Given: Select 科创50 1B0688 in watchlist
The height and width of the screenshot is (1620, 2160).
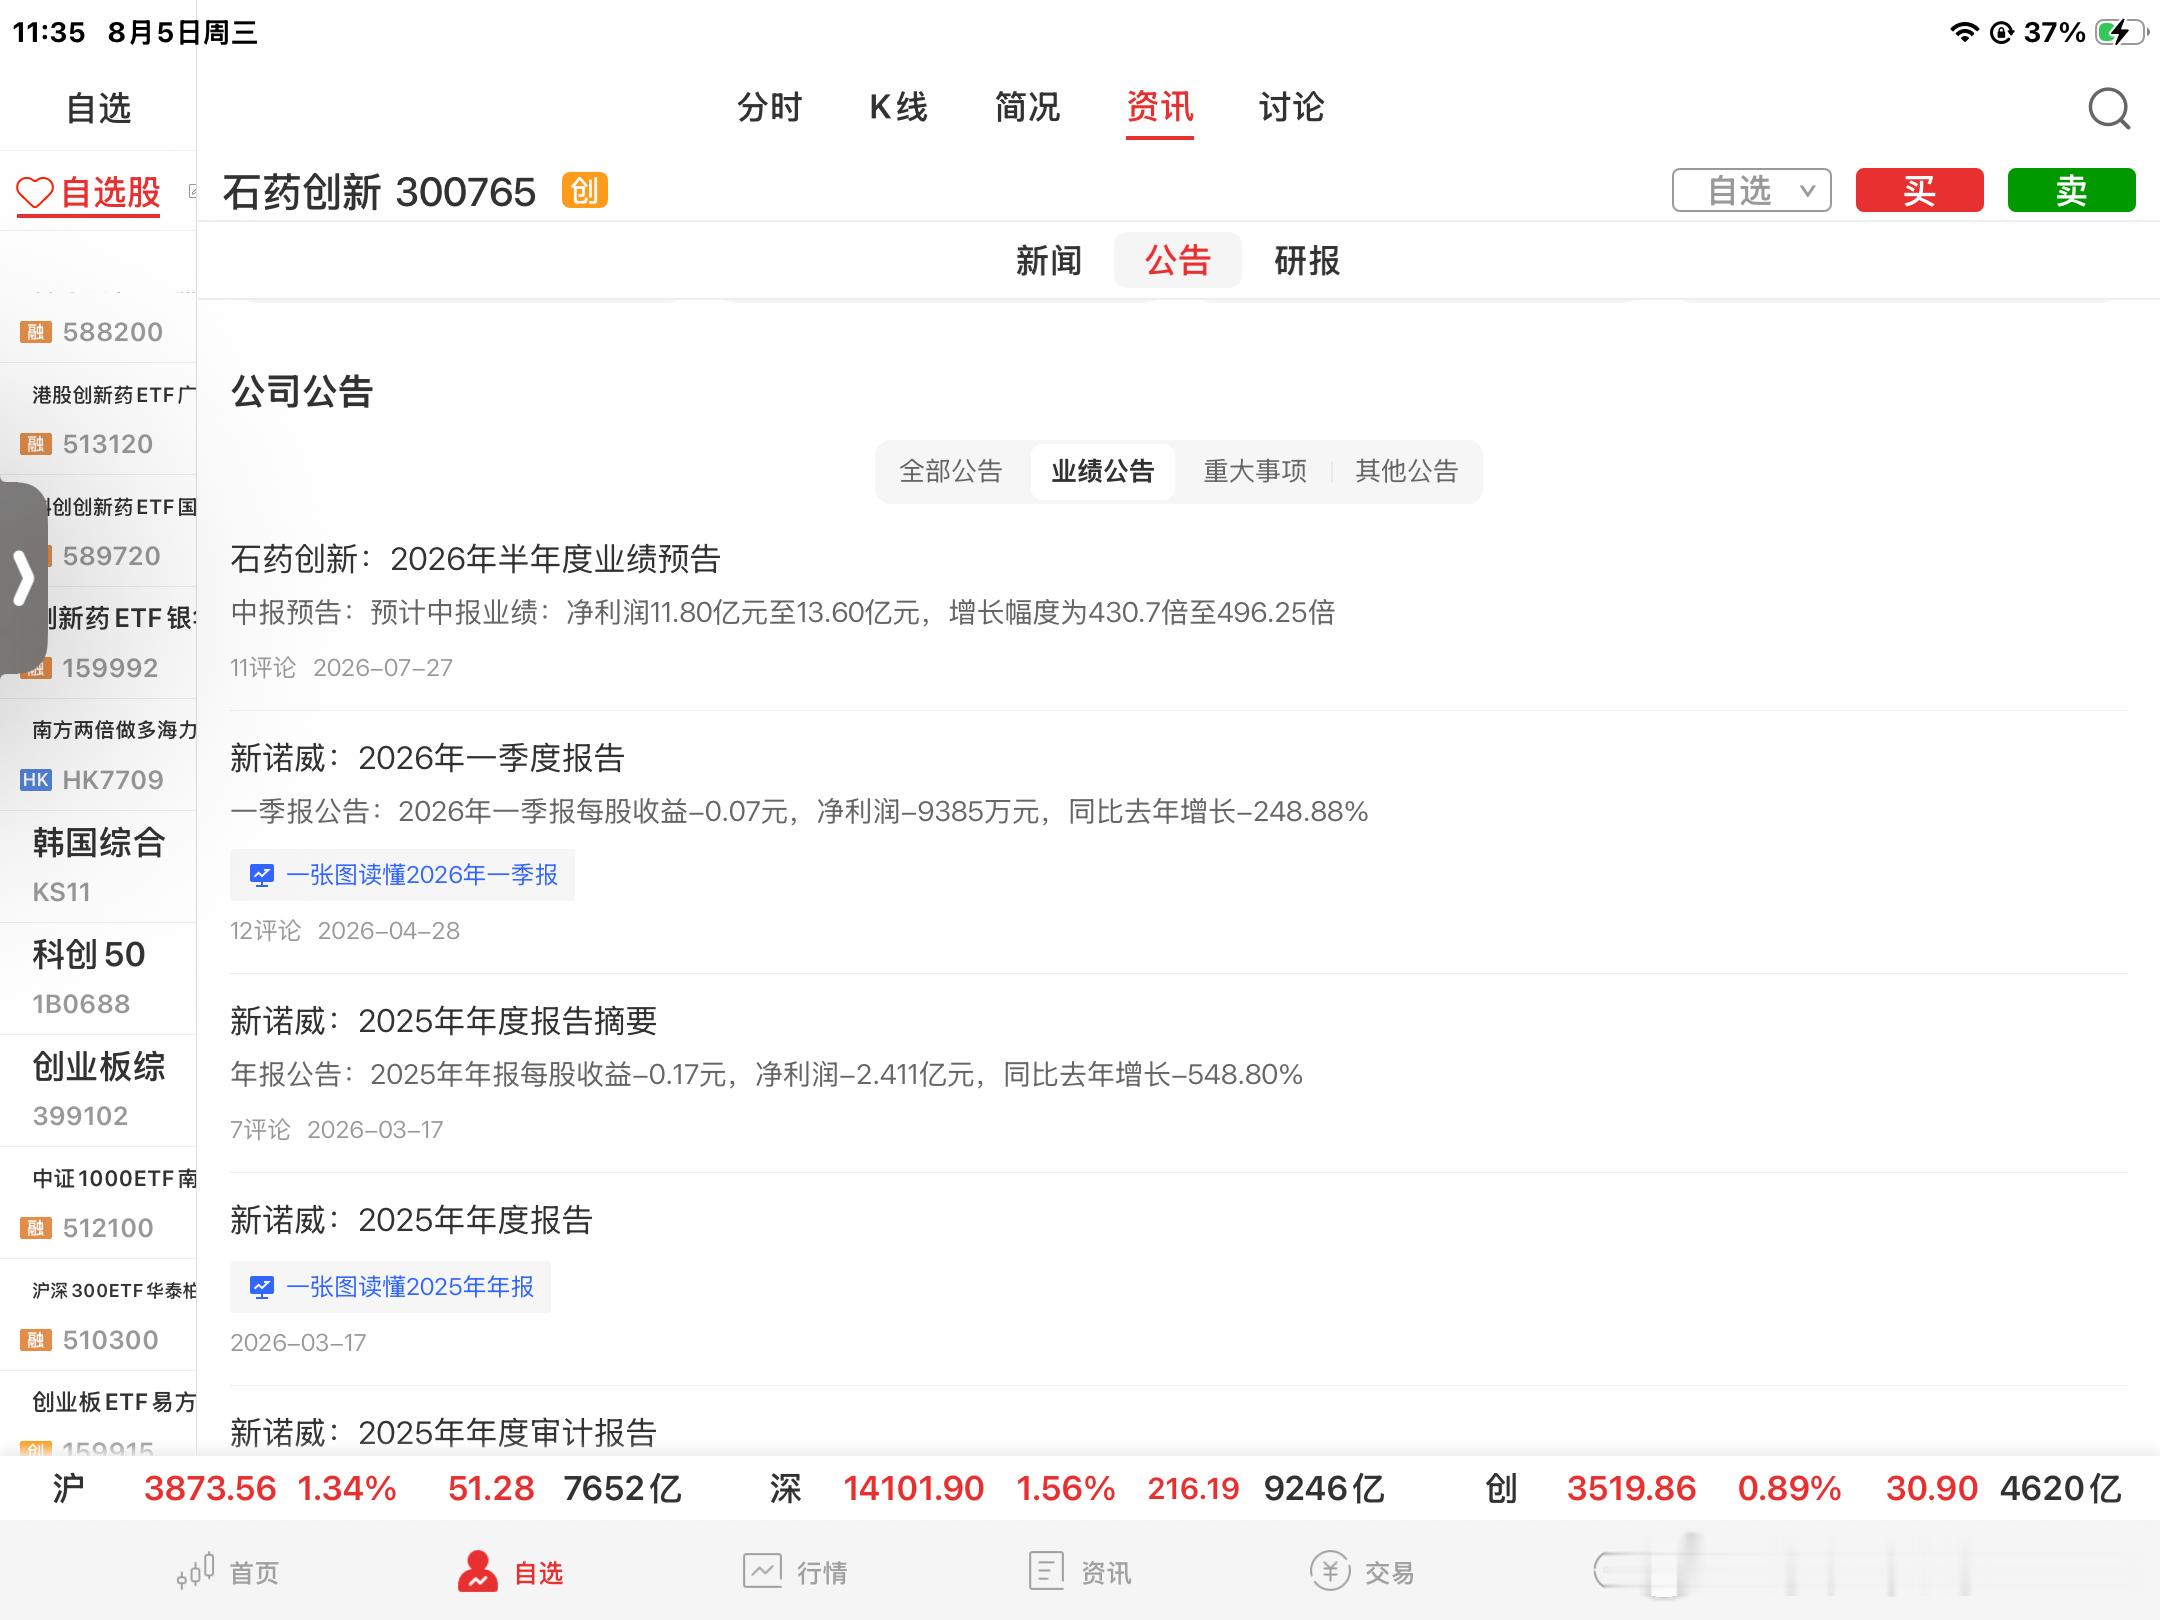Looking at the screenshot, I should coord(98,978).
